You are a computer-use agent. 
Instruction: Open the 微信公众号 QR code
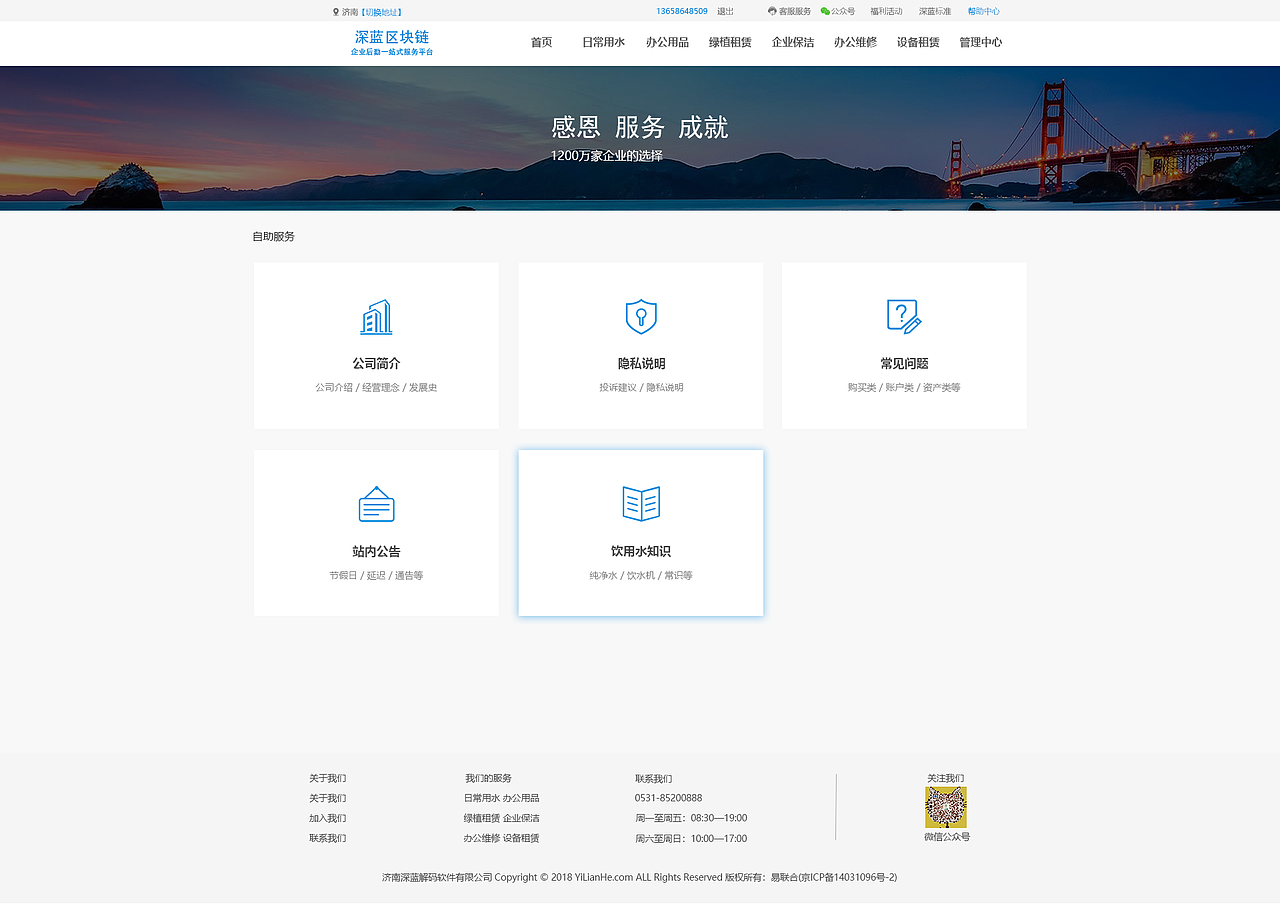[946, 806]
